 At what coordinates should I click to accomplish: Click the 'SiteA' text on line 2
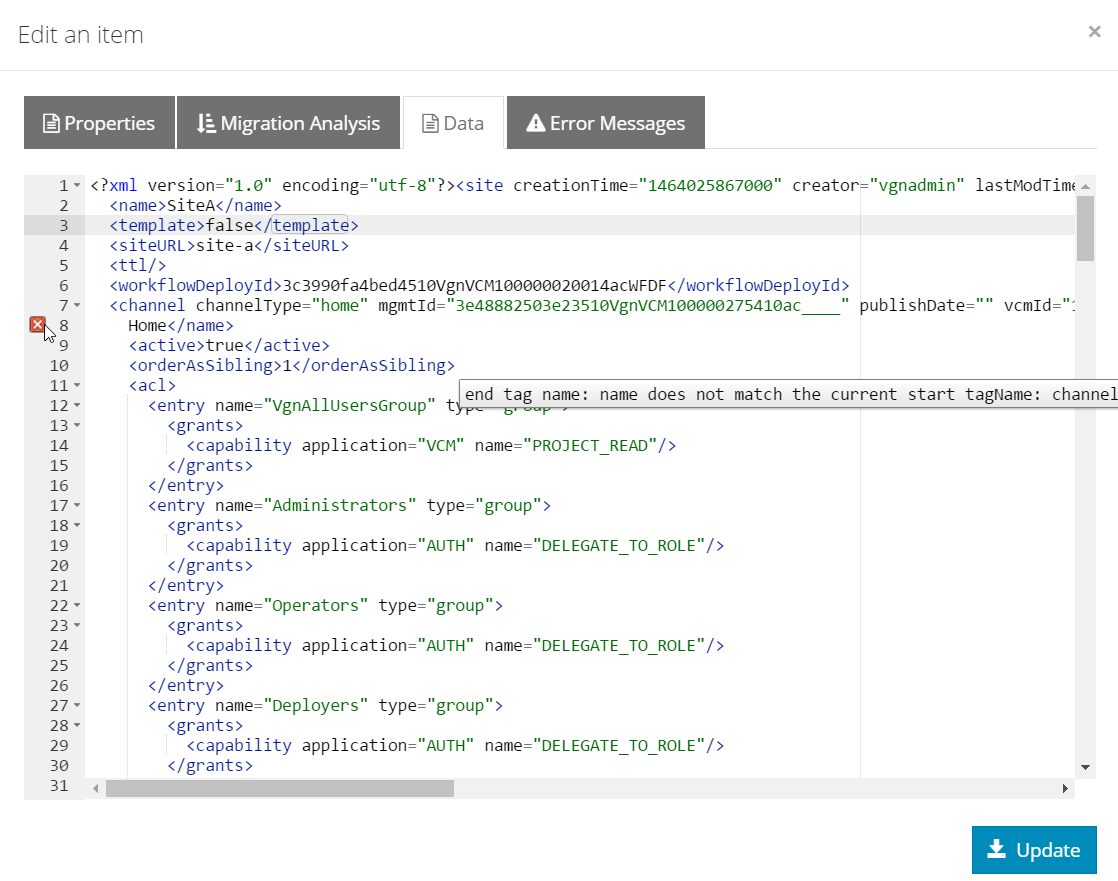pyautogui.click(x=191, y=205)
